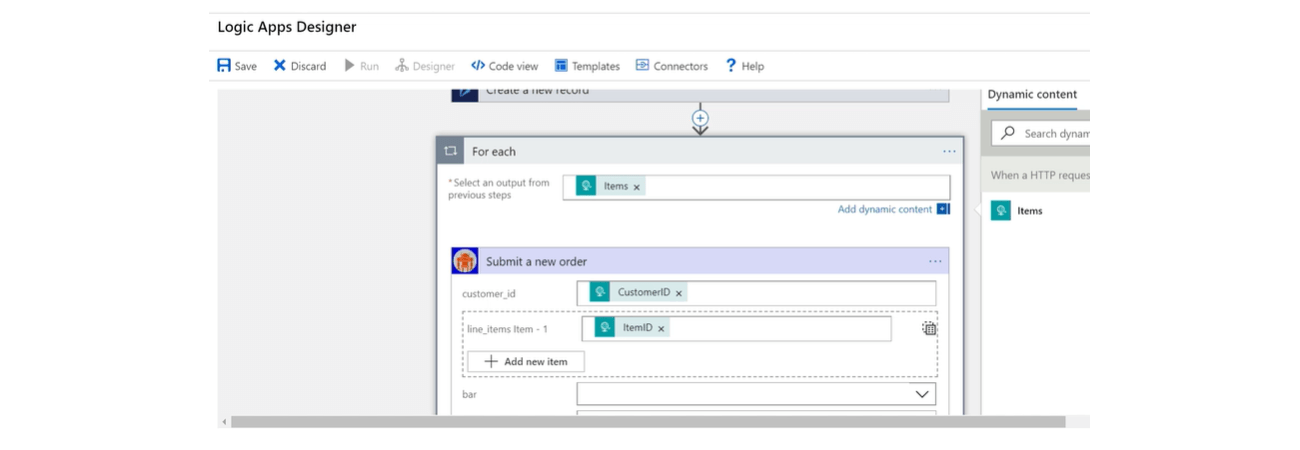This screenshot has width=1300, height=450.
Task: Click the dynamic content search box
Action: (x=1041, y=133)
